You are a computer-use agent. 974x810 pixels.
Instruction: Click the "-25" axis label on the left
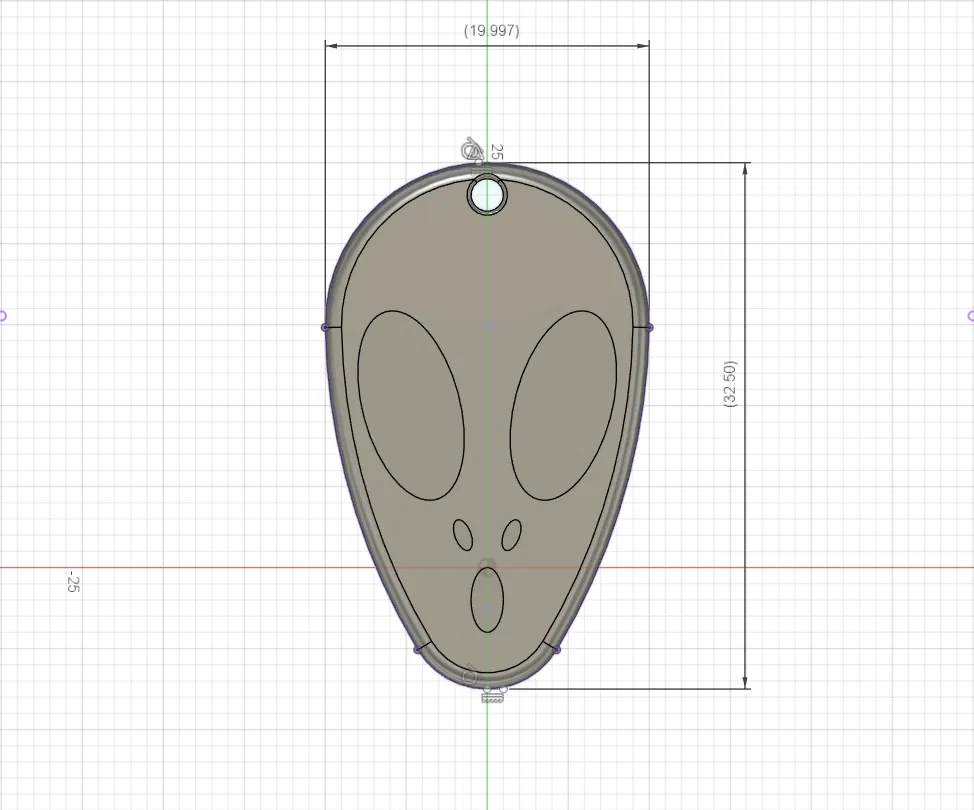point(73,581)
